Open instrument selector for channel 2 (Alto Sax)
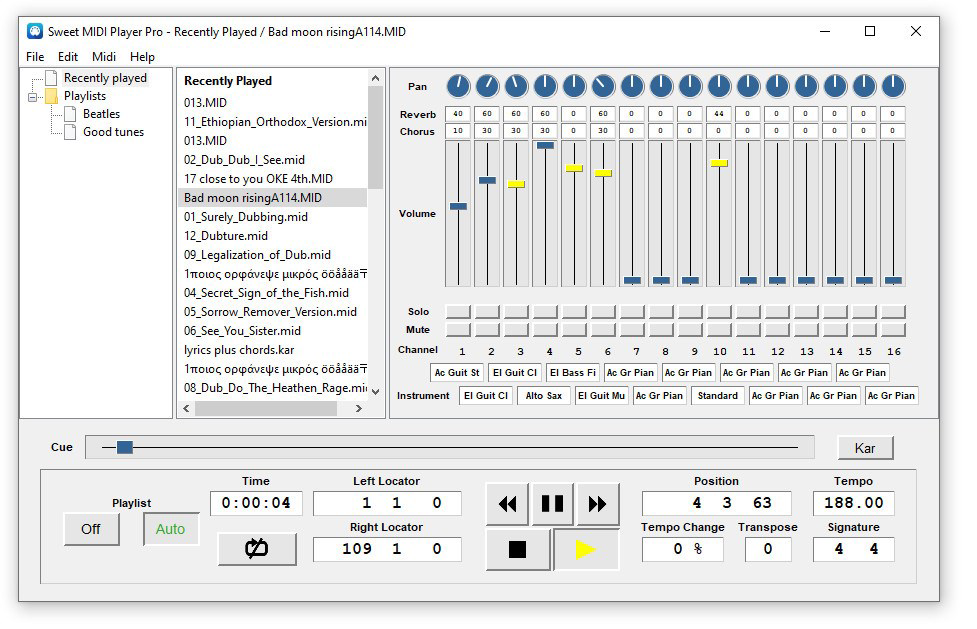Image resolution: width=977 pixels, height=629 pixels. (543, 395)
